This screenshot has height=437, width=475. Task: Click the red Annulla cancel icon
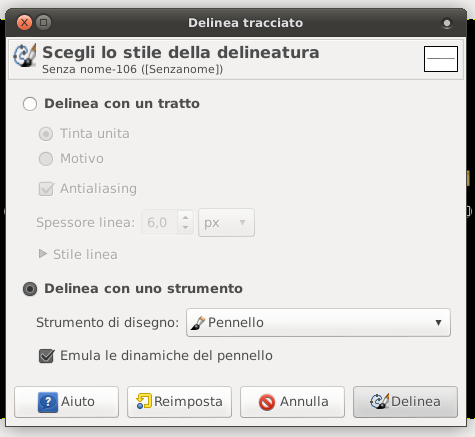click(x=267, y=402)
